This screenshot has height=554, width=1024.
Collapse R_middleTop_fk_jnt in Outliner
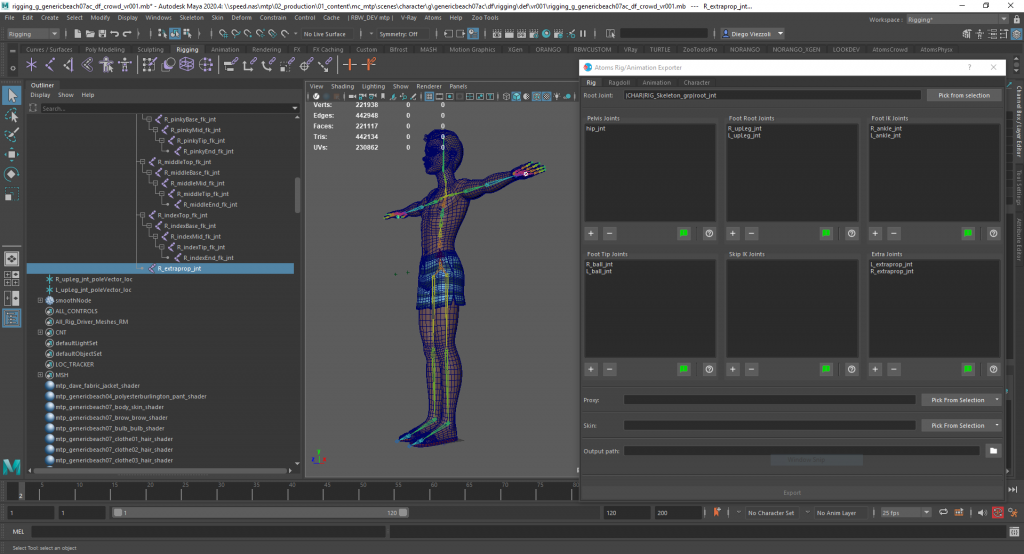[142, 162]
